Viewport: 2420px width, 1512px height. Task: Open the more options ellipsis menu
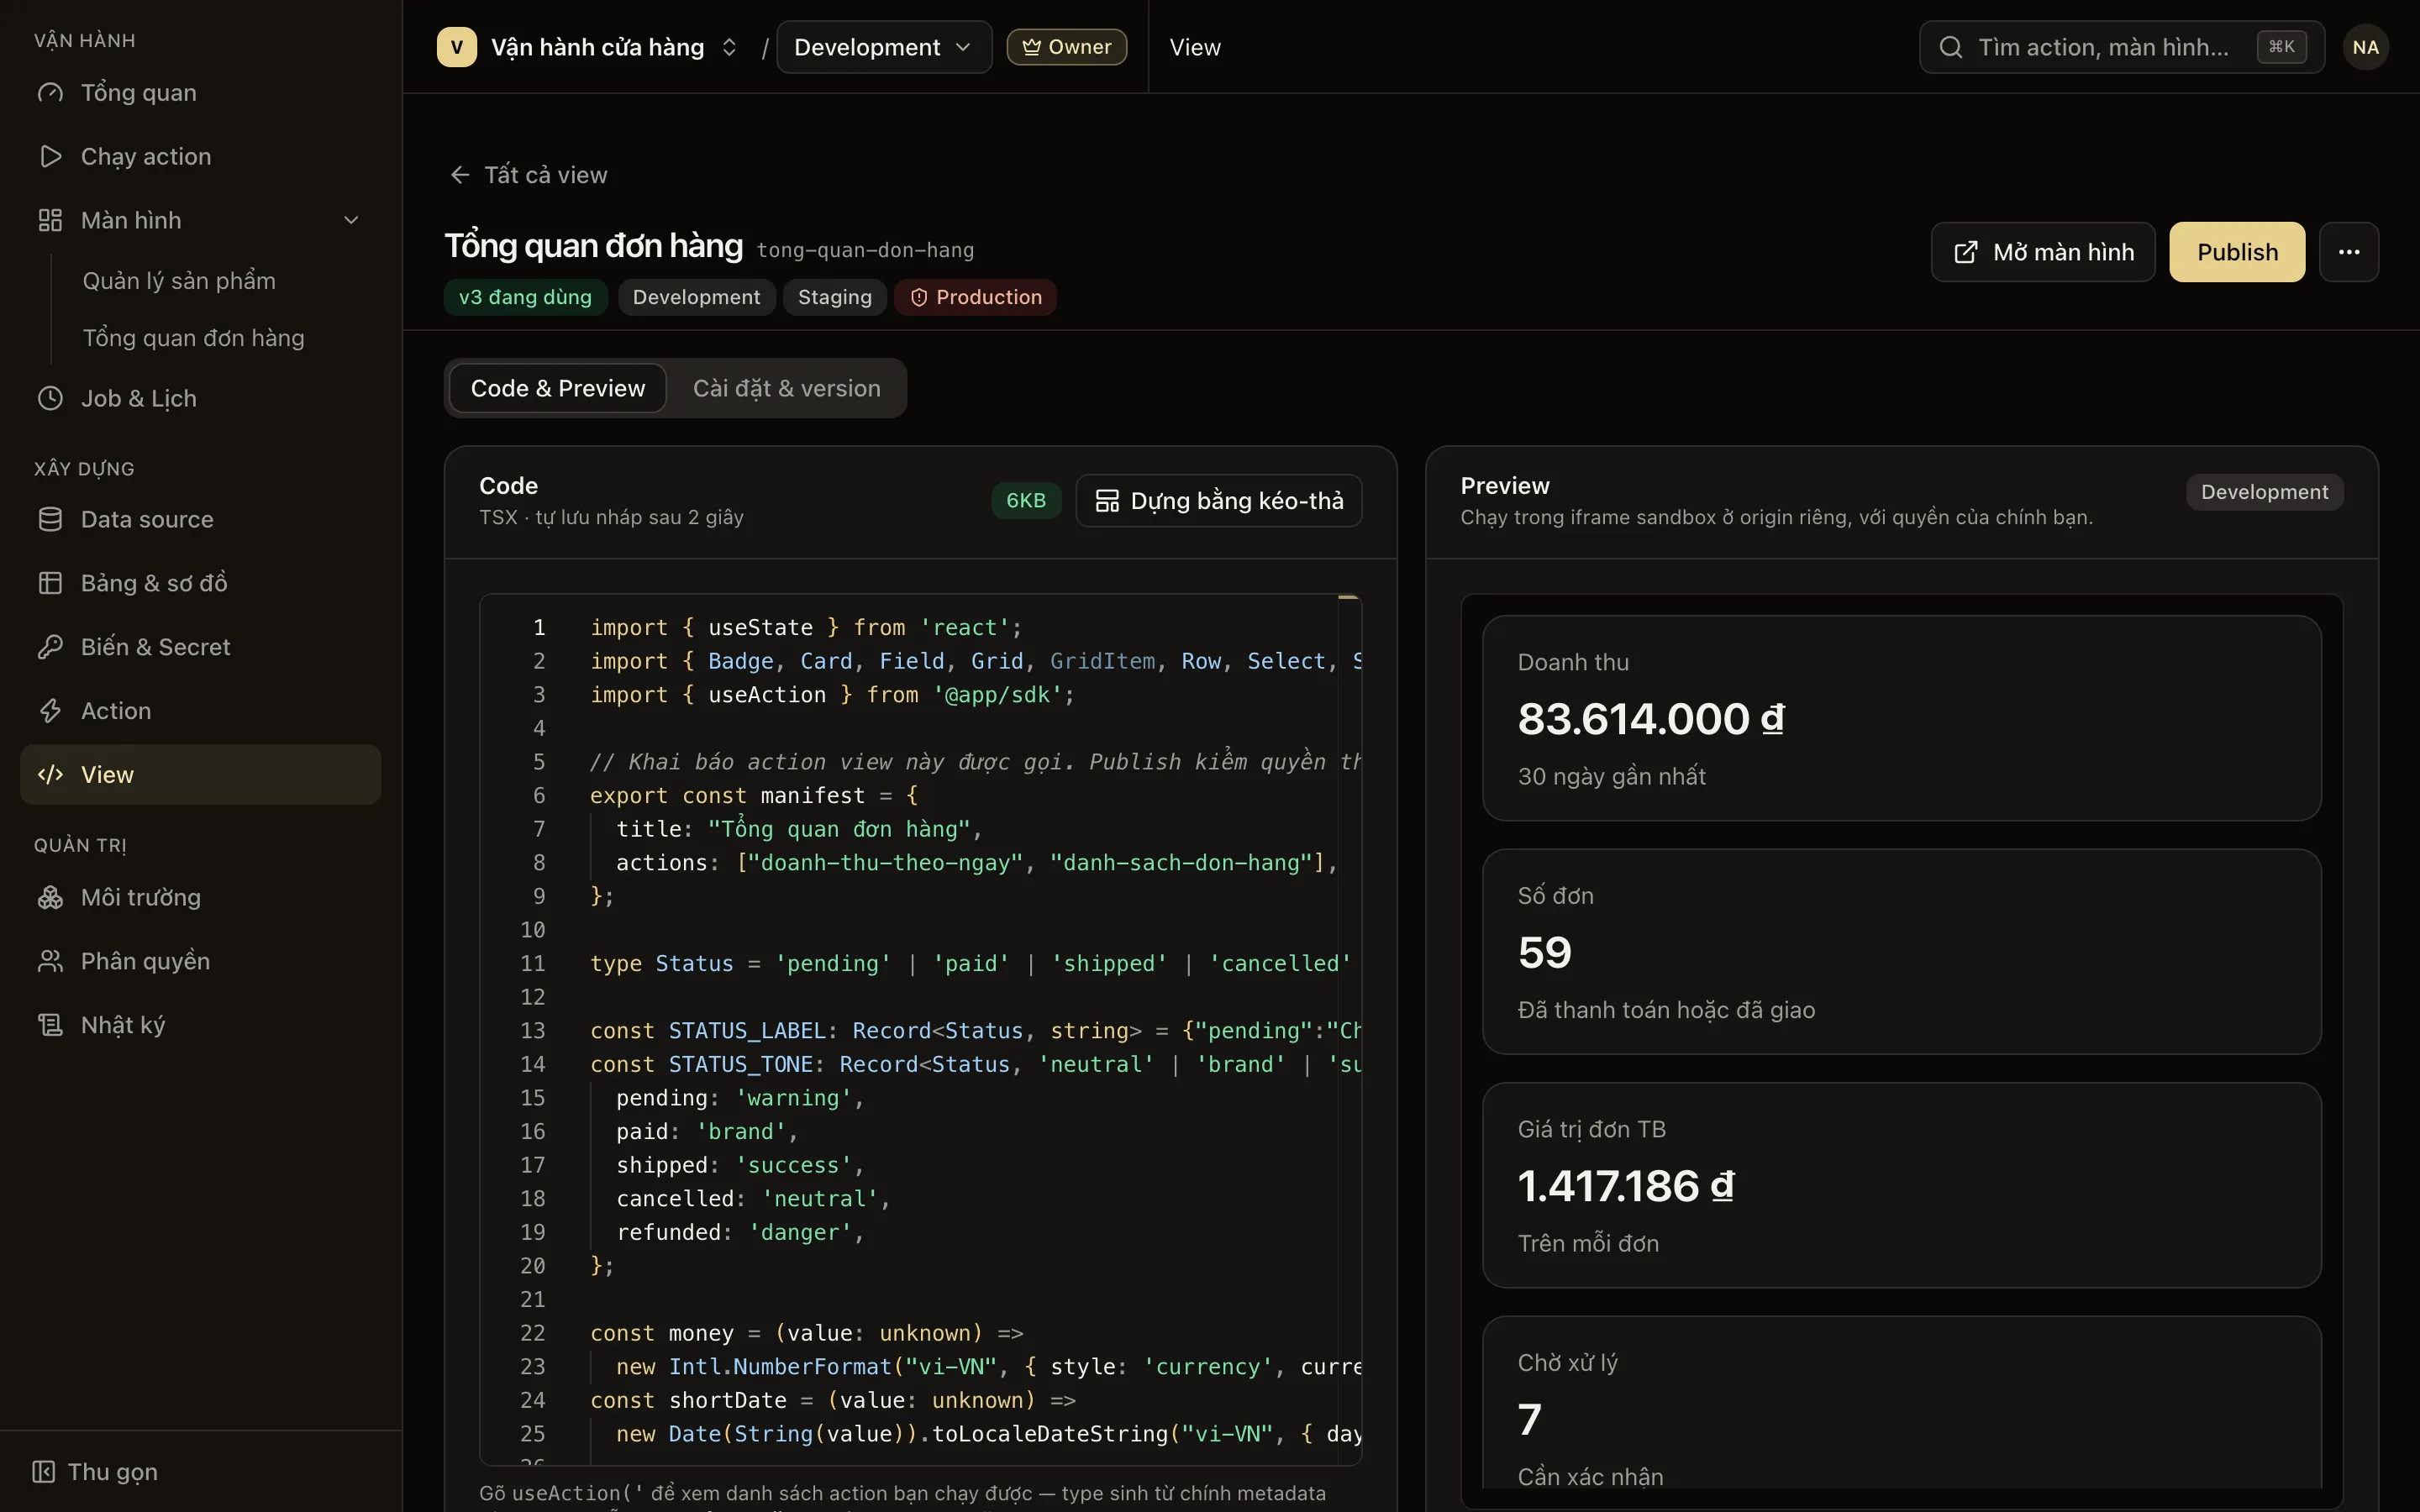pos(2349,252)
